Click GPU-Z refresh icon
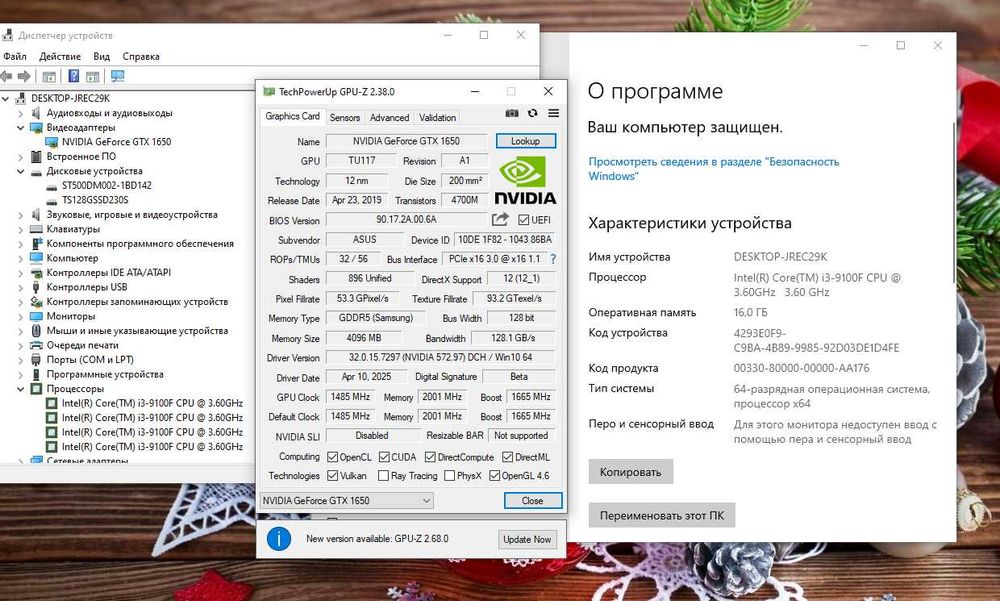Screen dimensions: 1000x601 click(533, 114)
